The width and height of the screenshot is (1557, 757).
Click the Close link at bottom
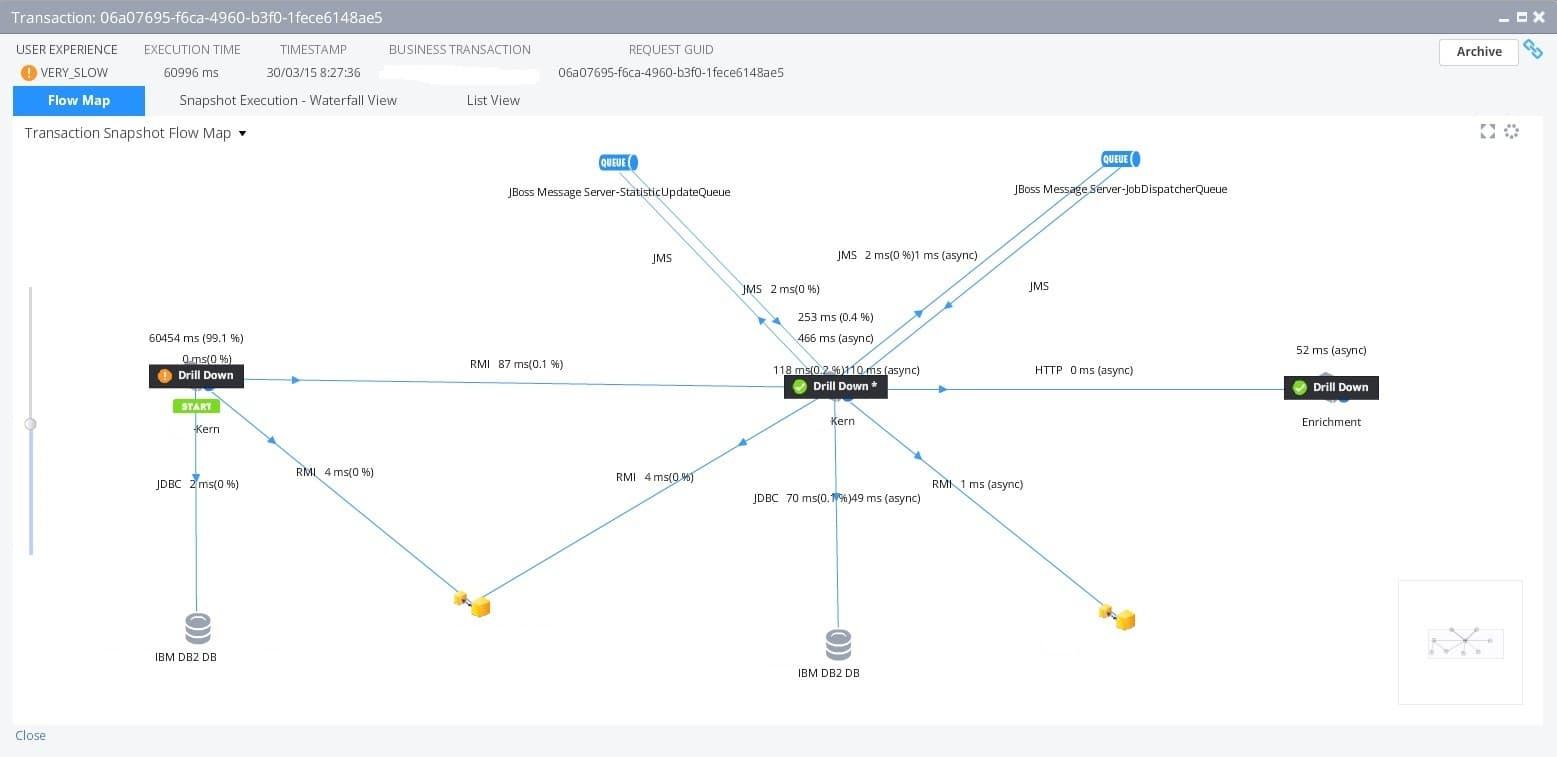point(30,735)
